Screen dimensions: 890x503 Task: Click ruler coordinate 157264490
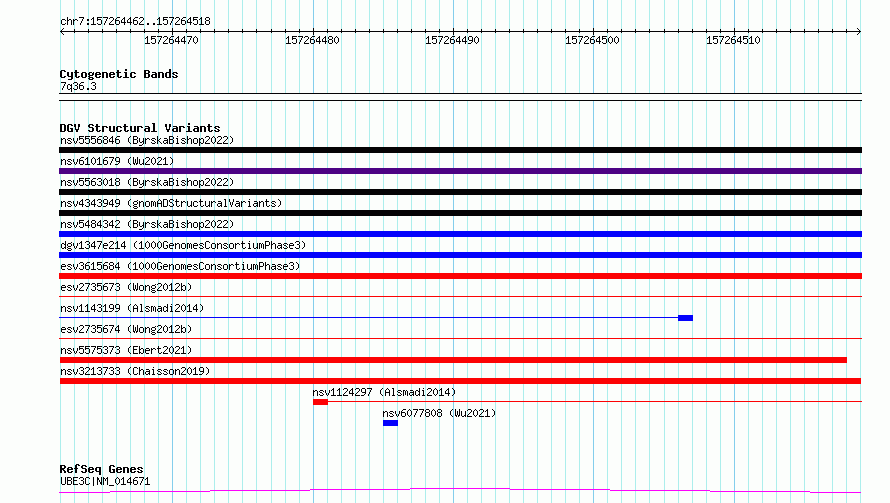pos(452,40)
